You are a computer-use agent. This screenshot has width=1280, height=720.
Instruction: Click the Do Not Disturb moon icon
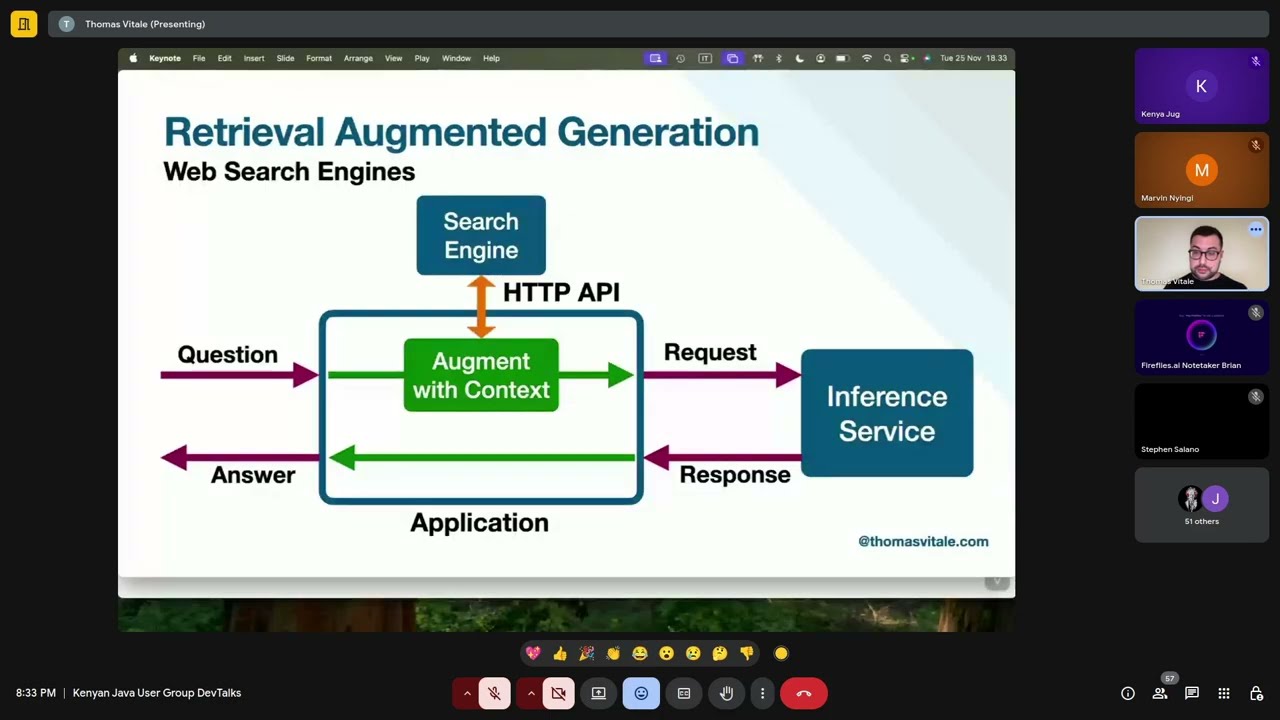(x=799, y=58)
